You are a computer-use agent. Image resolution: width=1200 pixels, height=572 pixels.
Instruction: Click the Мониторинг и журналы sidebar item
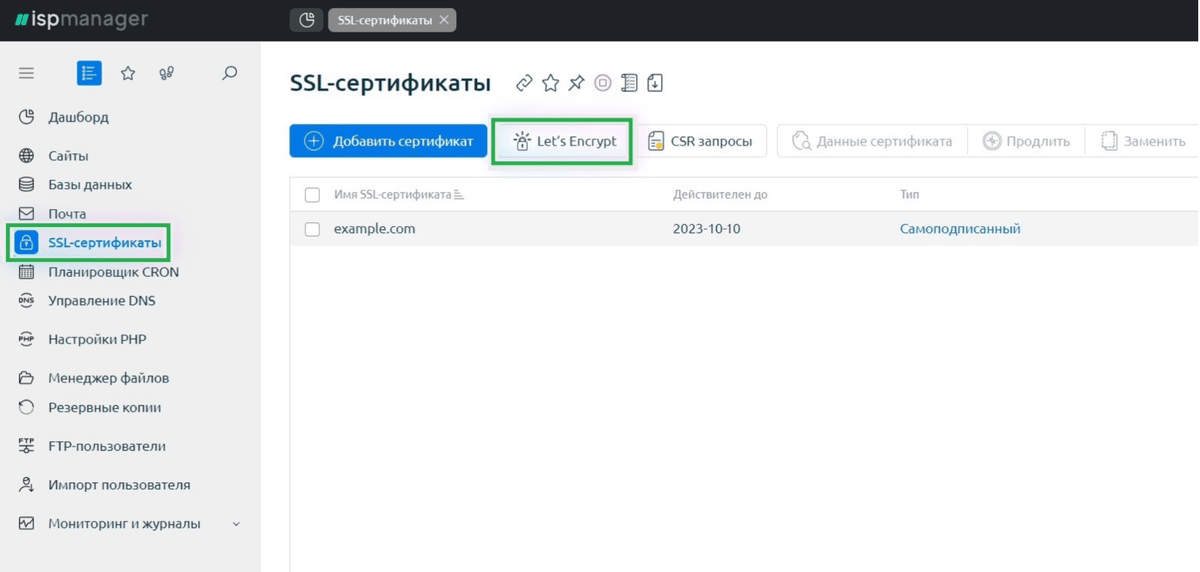tap(124, 524)
